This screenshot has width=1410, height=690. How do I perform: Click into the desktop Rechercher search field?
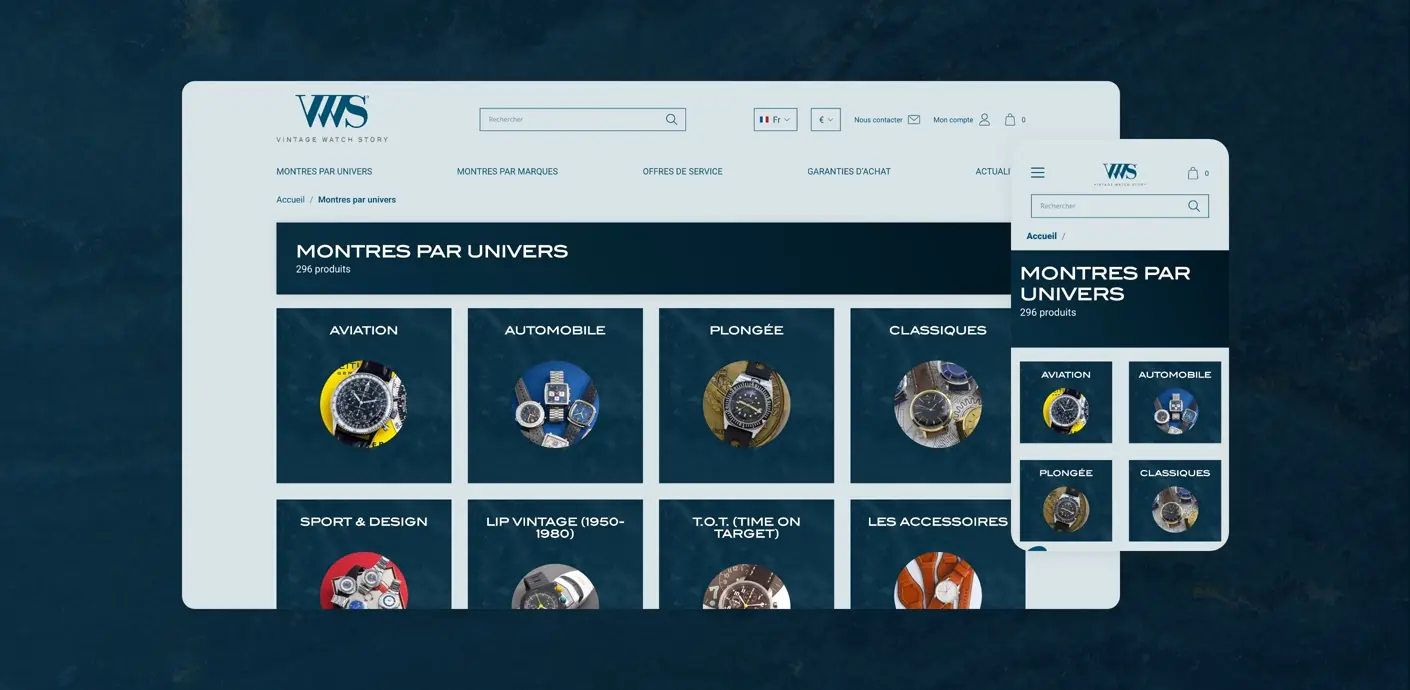(x=570, y=120)
